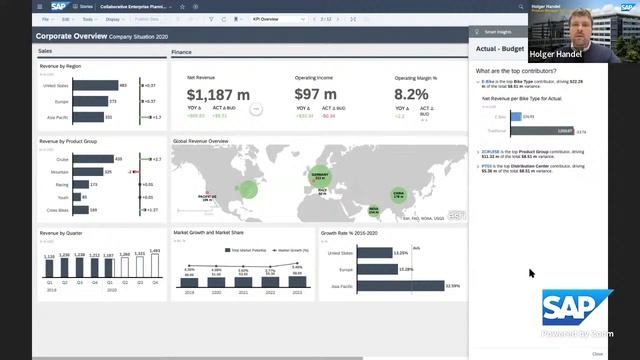The image size is (640, 360).
Task: Select Mountain bar in Revenue by Product Group
Action: click(88, 172)
